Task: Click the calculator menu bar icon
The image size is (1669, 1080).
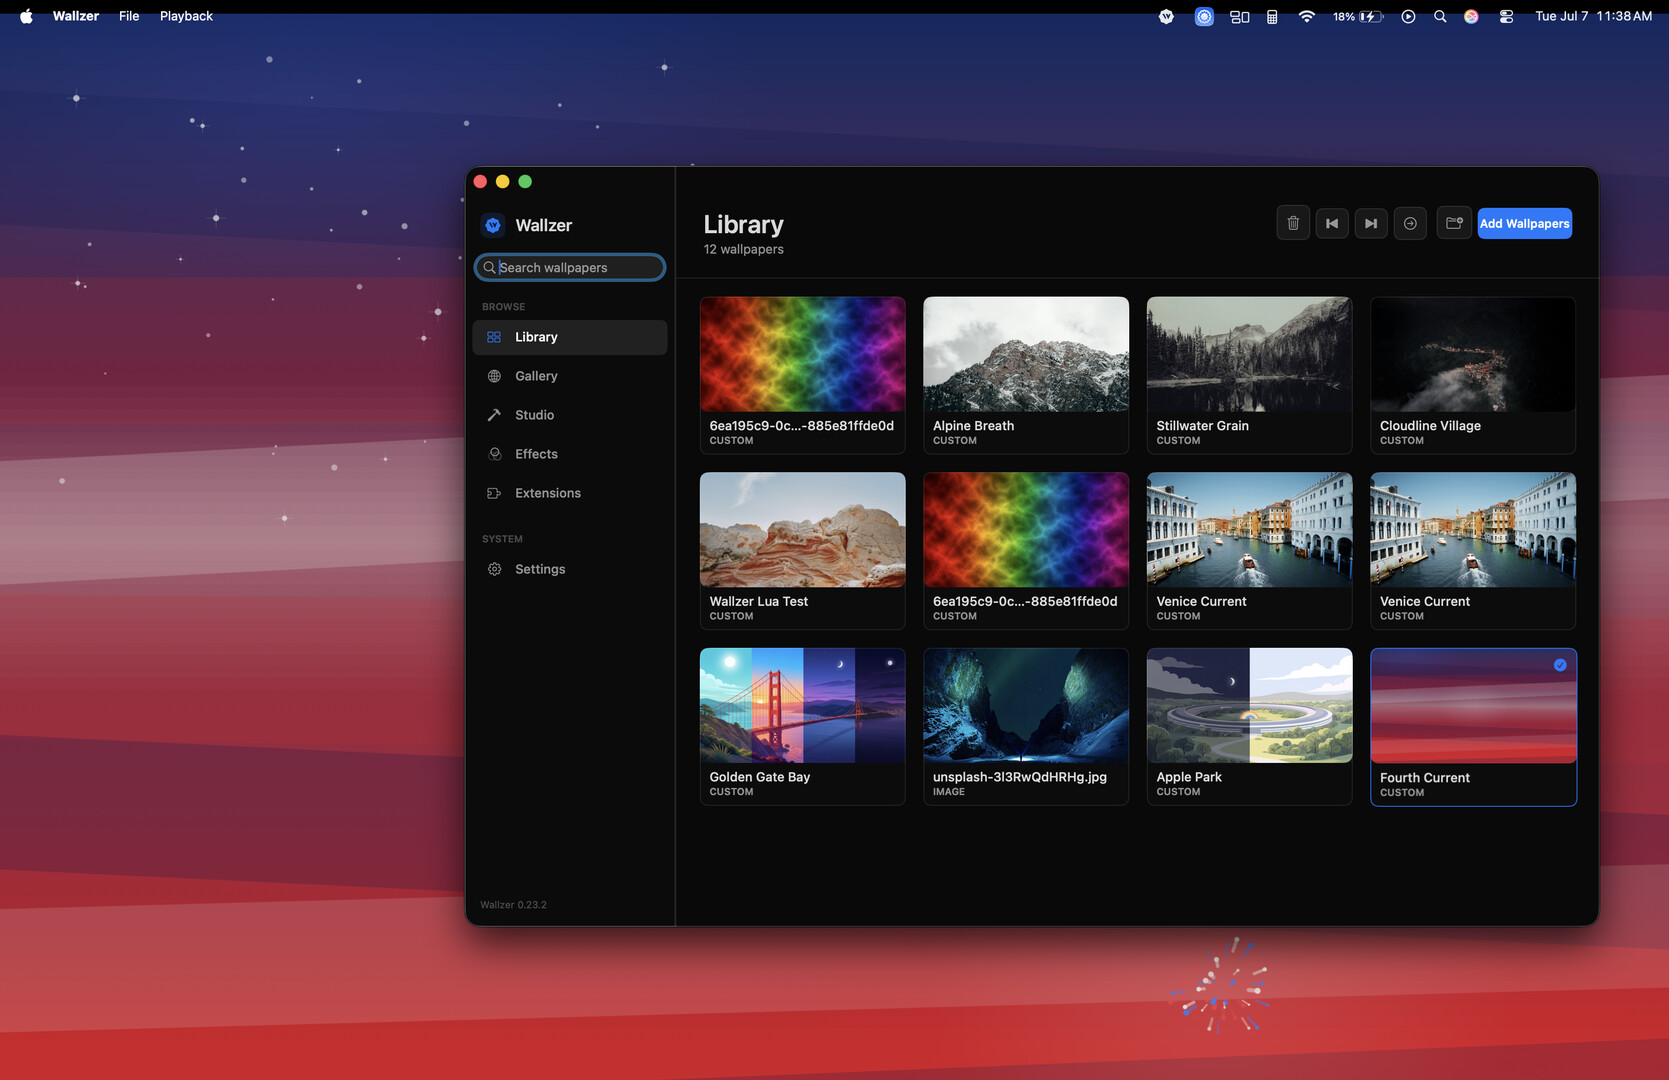Action: (1272, 16)
